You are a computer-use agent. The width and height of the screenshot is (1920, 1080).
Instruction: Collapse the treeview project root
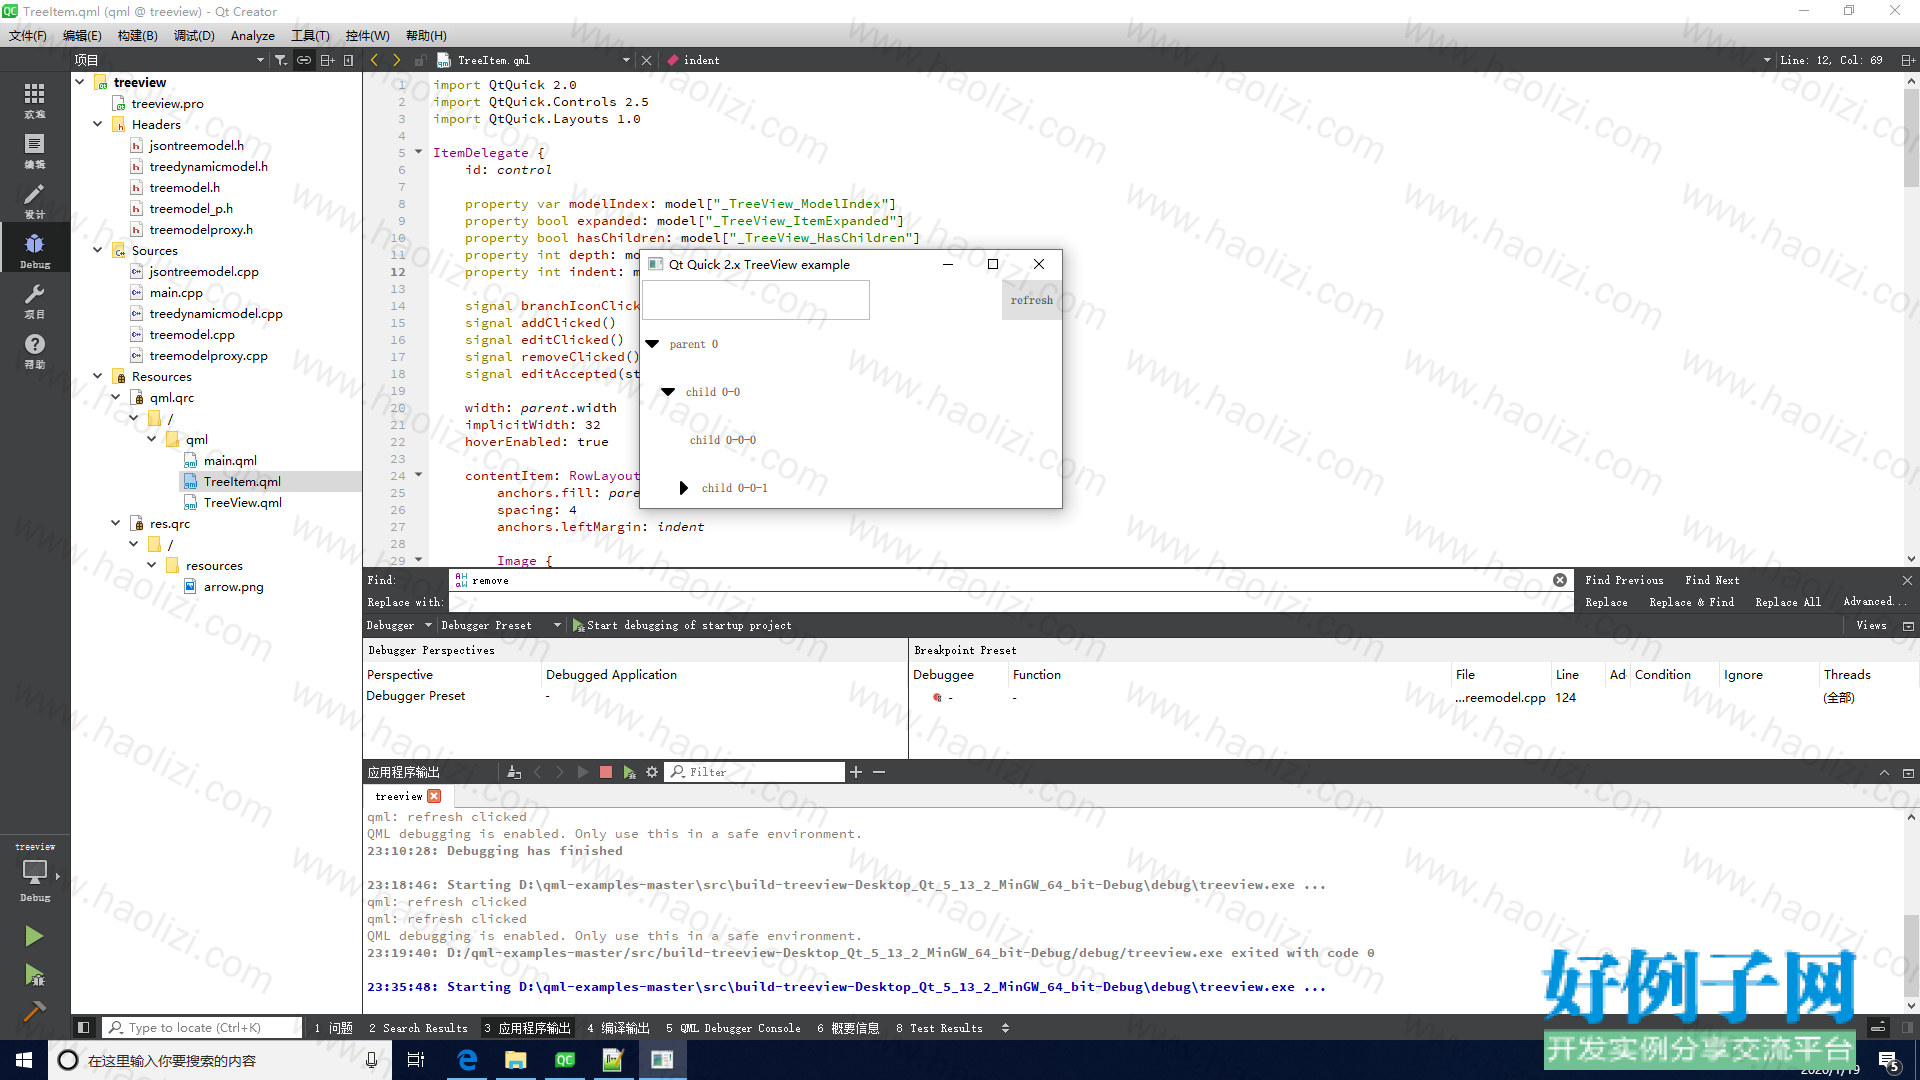coord(79,82)
